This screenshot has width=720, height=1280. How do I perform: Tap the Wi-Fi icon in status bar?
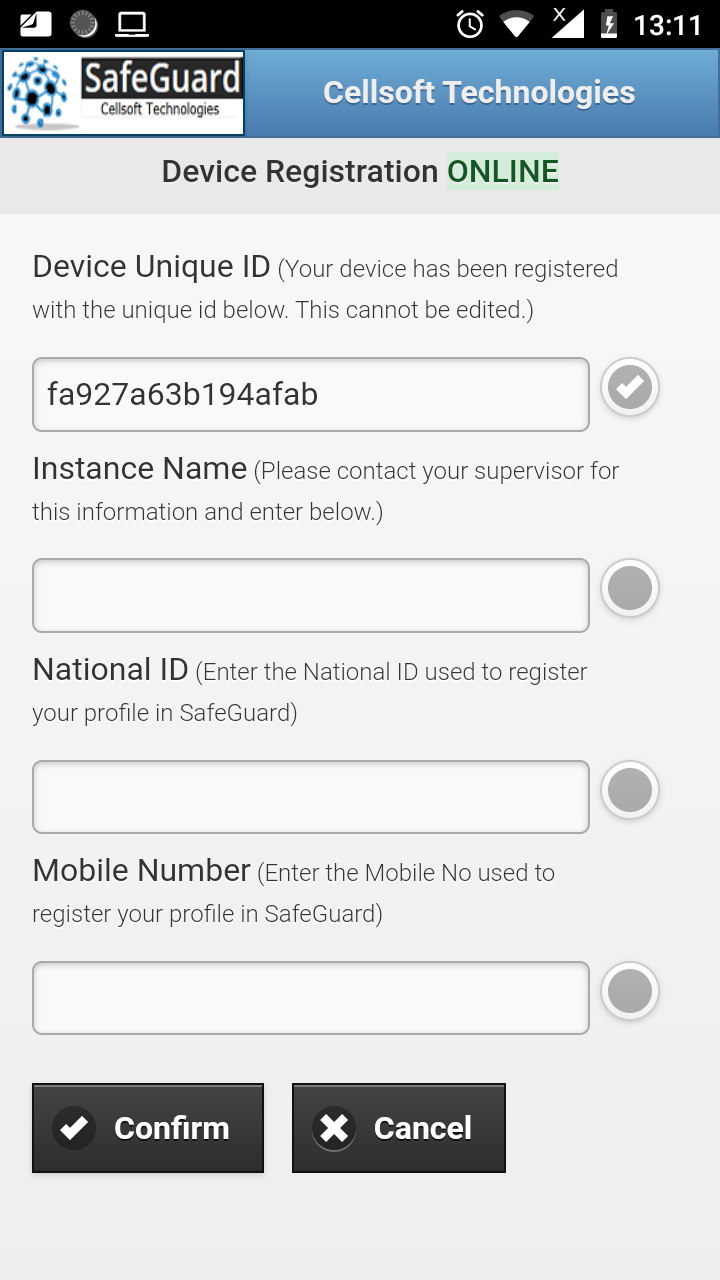pos(517,24)
